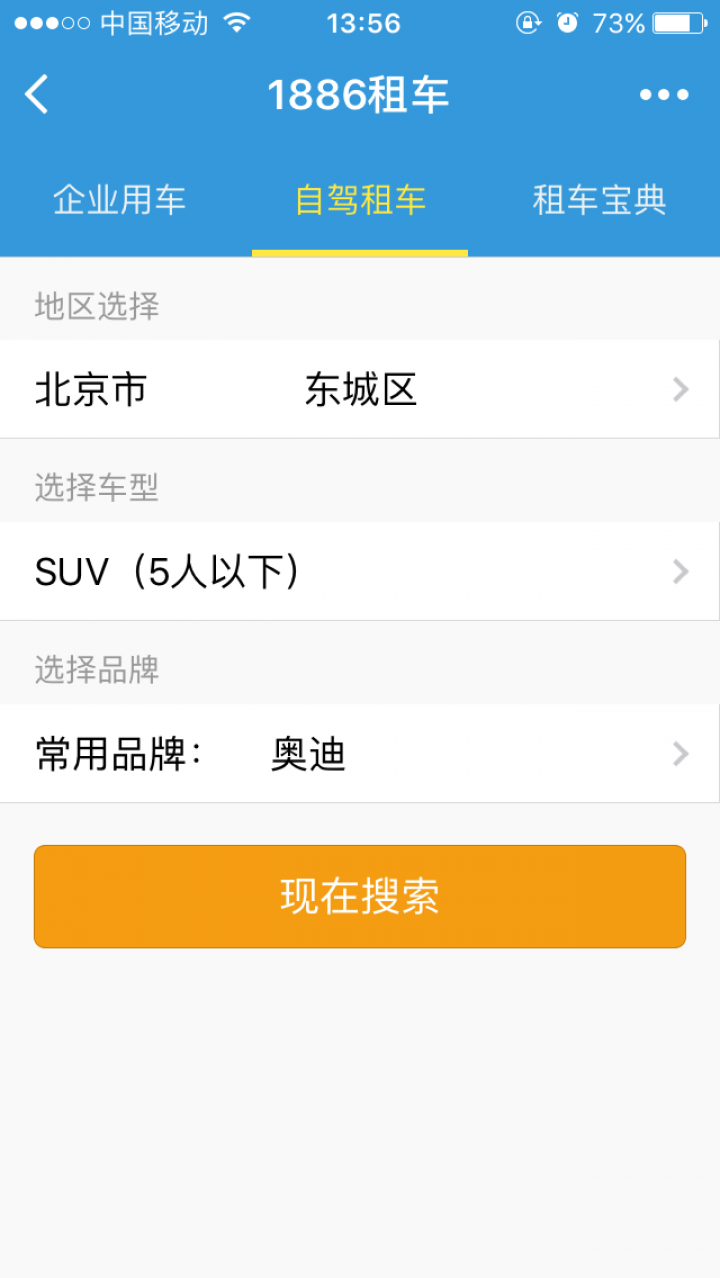Tap the alarm clock status icon
720x1278 pixels.
tap(567, 22)
